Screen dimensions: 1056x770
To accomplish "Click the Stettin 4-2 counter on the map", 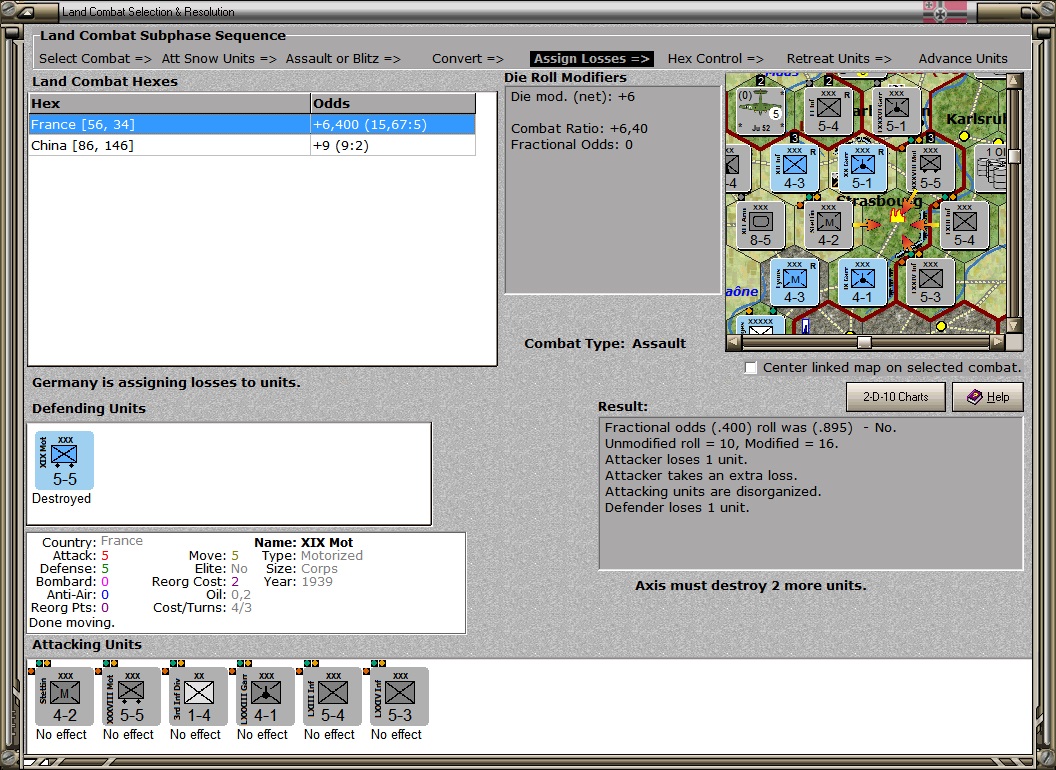I will (x=828, y=225).
